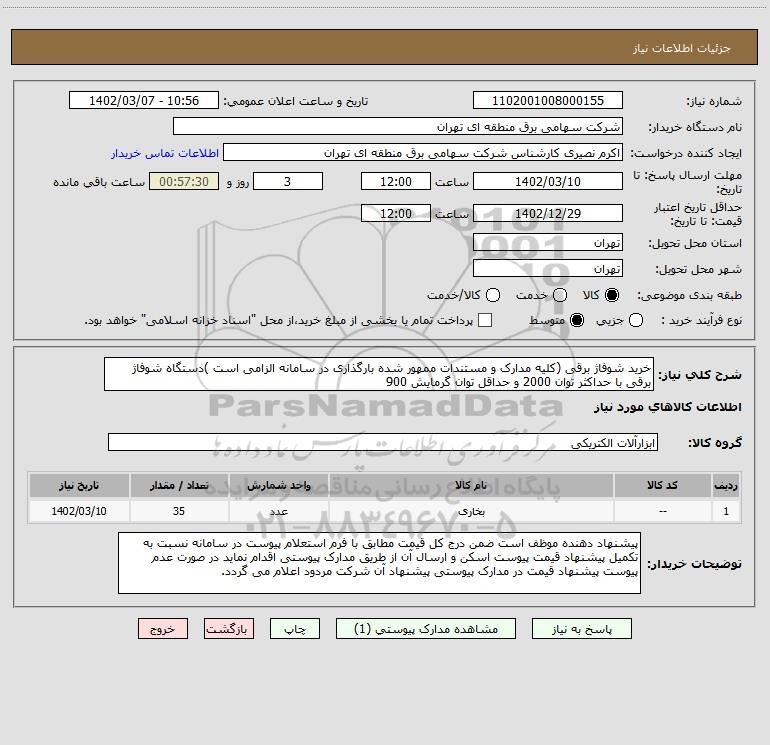Viewport: 770px width, 745px height.
Task: Select the جزیی purchase type radio
Action: tap(635, 320)
